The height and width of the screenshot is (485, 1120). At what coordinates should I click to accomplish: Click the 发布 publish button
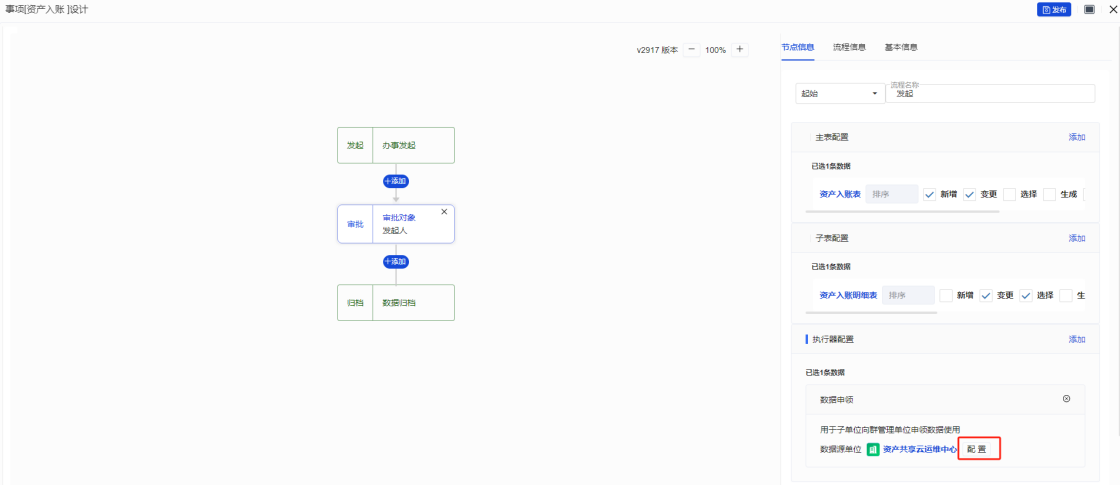click(1053, 9)
